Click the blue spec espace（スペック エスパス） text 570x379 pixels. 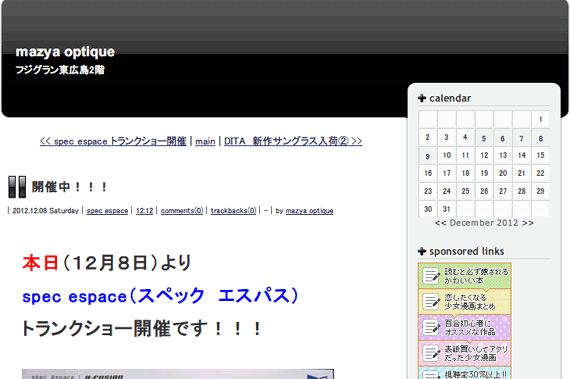(160, 296)
